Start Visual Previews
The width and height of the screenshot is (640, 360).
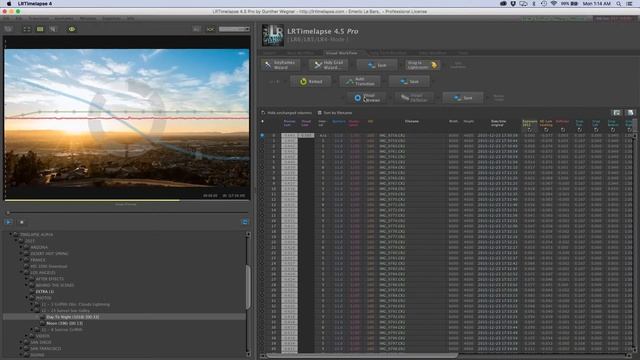pyautogui.click(x=367, y=98)
